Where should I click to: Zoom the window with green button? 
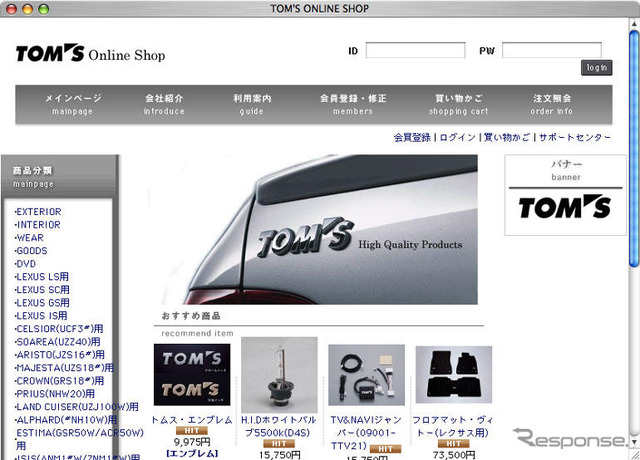43,9
